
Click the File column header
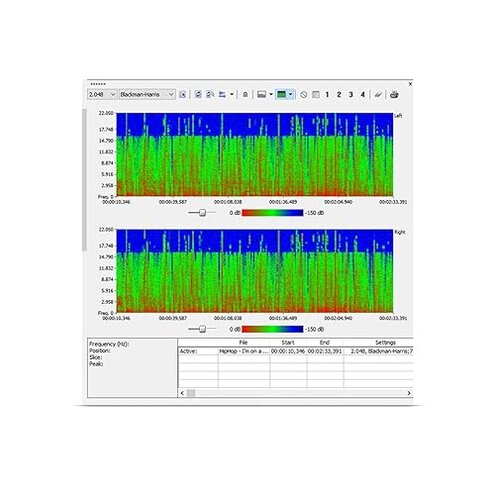(x=244, y=343)
